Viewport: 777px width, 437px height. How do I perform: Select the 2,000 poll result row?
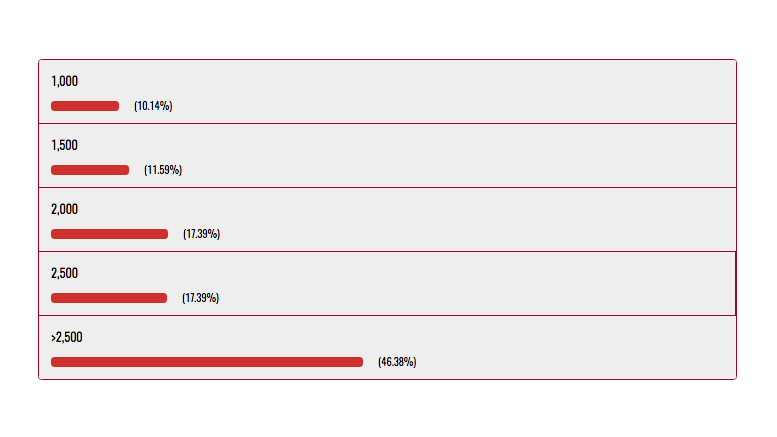[388, 219]
